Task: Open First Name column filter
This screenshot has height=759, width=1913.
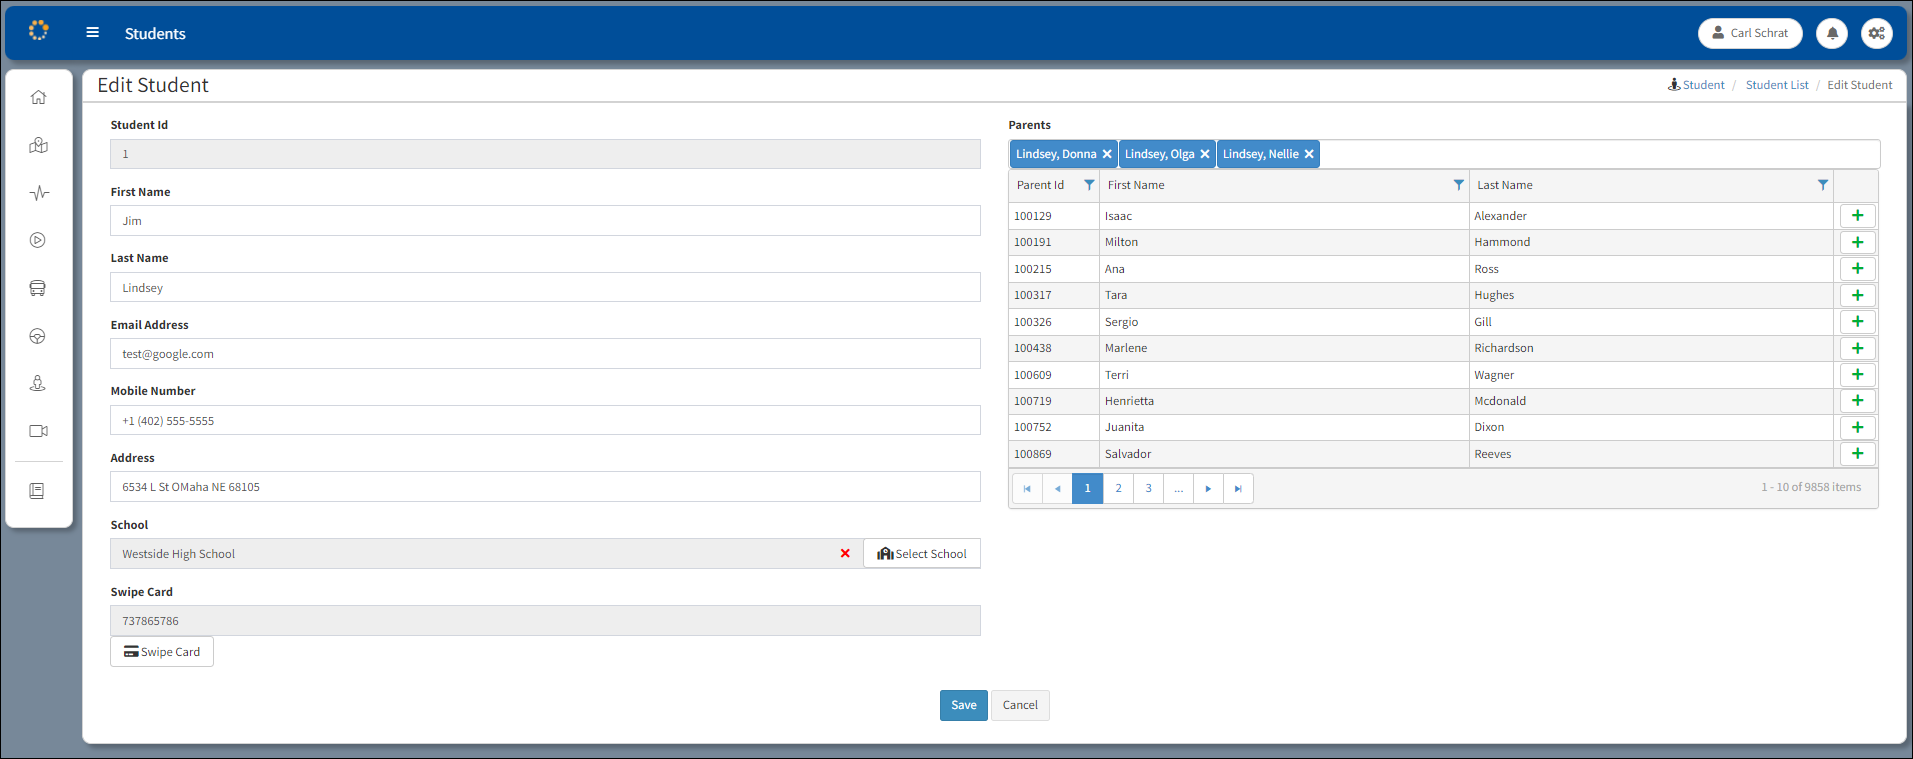Action: (x=1459, y=185)
